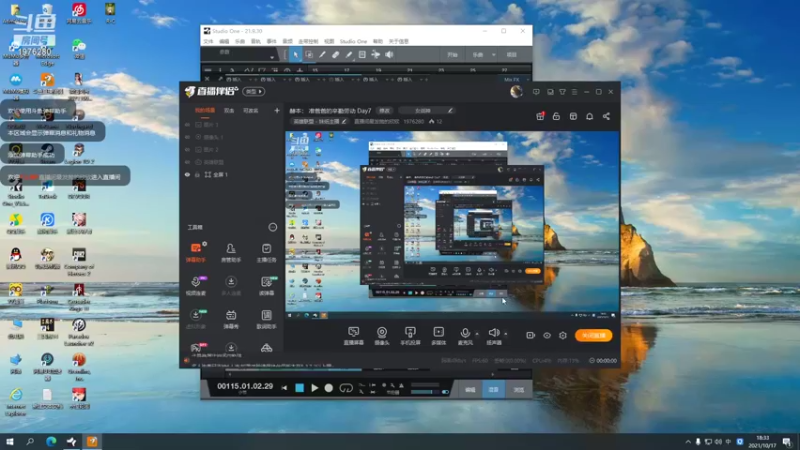Screen dimensions: 800x450
Task: Open the type pill beside the app logo
Action: click(x=254, y=91)
